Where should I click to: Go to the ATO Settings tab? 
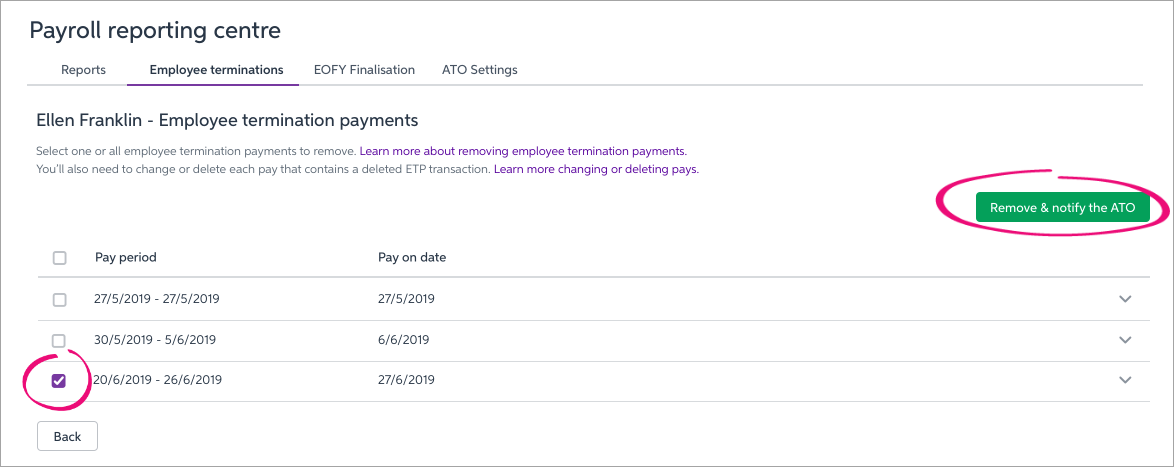pos(480,70)
